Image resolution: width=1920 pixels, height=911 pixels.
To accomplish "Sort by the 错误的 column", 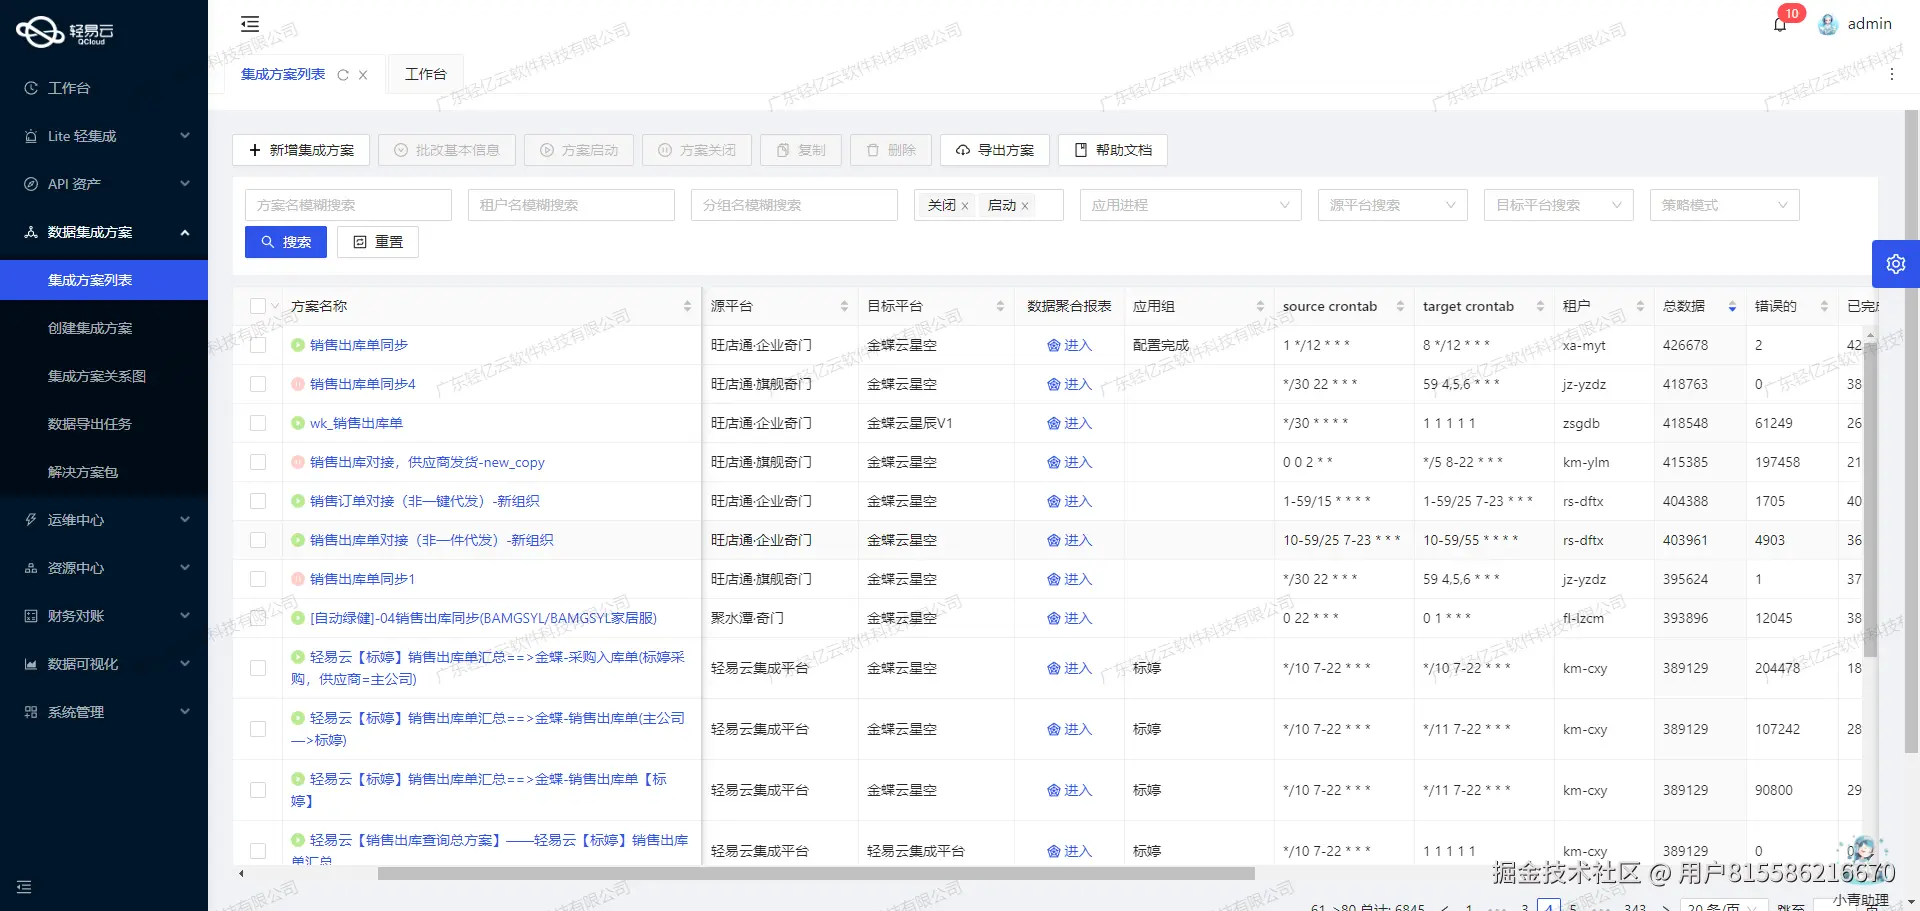I will 1824,306.
